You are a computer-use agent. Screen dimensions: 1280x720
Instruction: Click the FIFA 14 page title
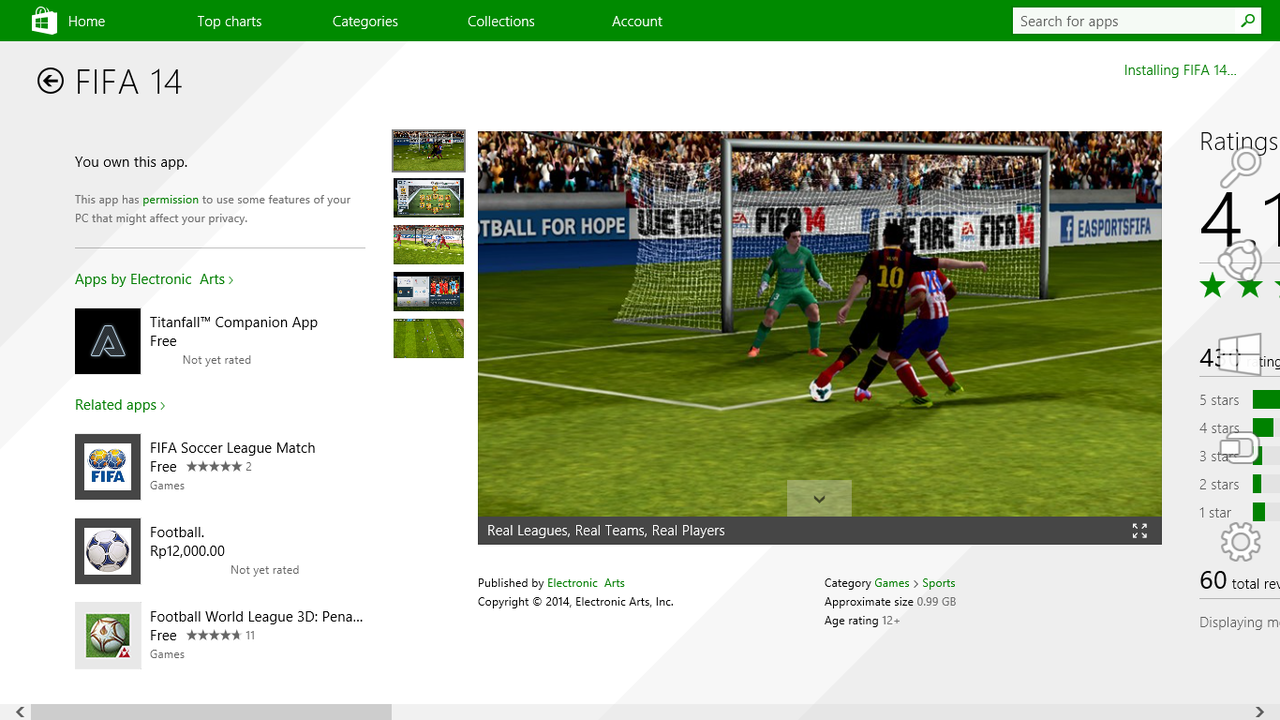(129, 82)
